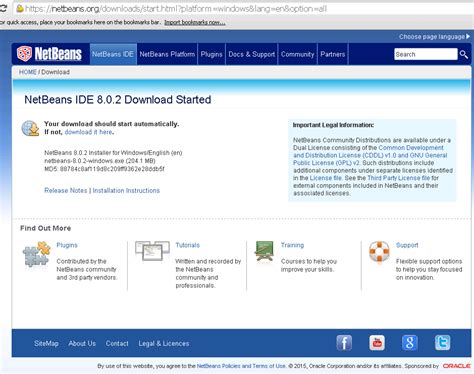
Task: Expand Choose page language
Action: click(434, 36)
